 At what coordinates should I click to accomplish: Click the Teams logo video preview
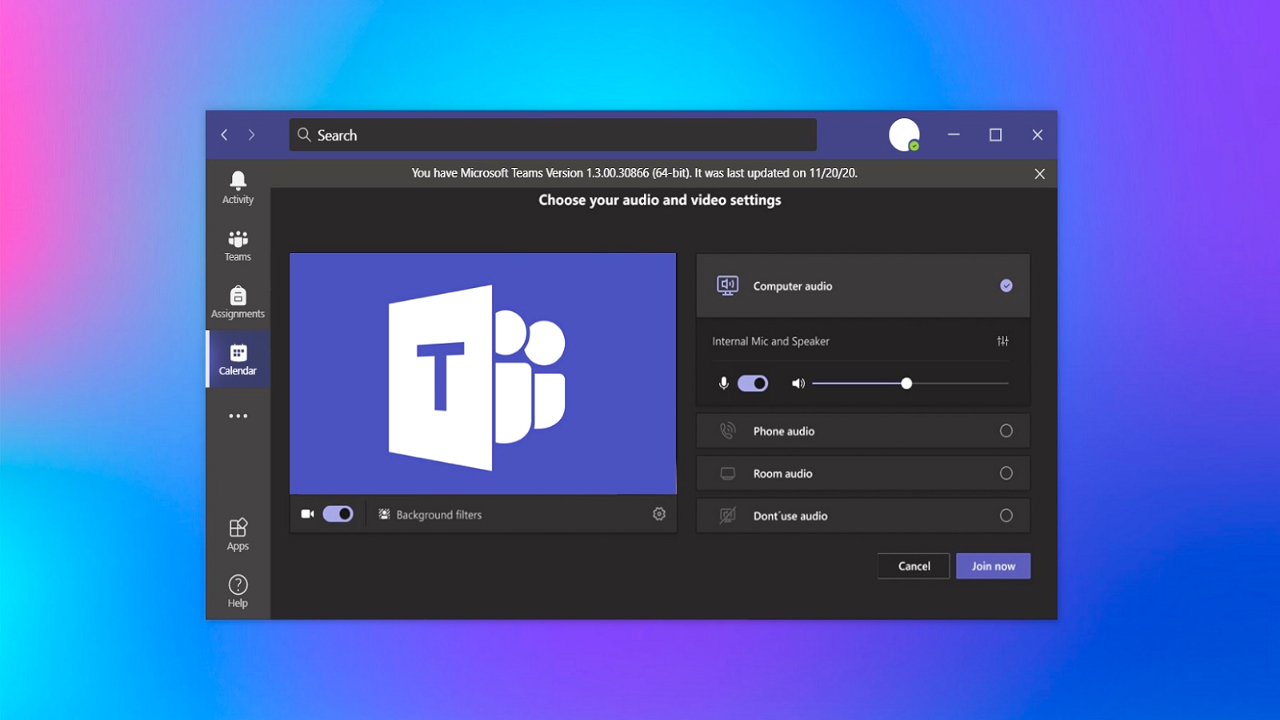pos(483,373)
